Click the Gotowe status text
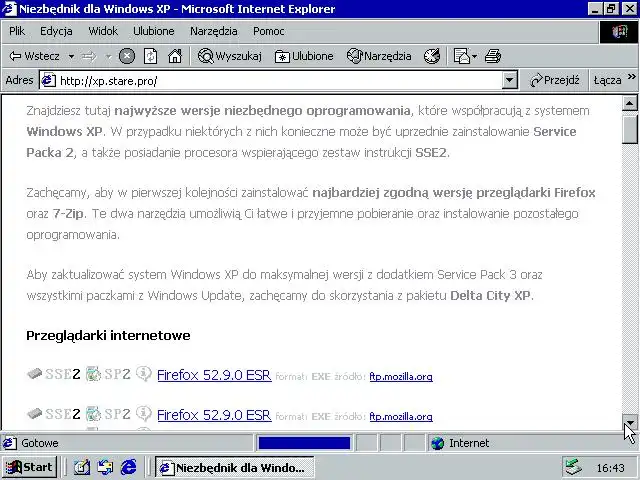 (x=40, y=443)
